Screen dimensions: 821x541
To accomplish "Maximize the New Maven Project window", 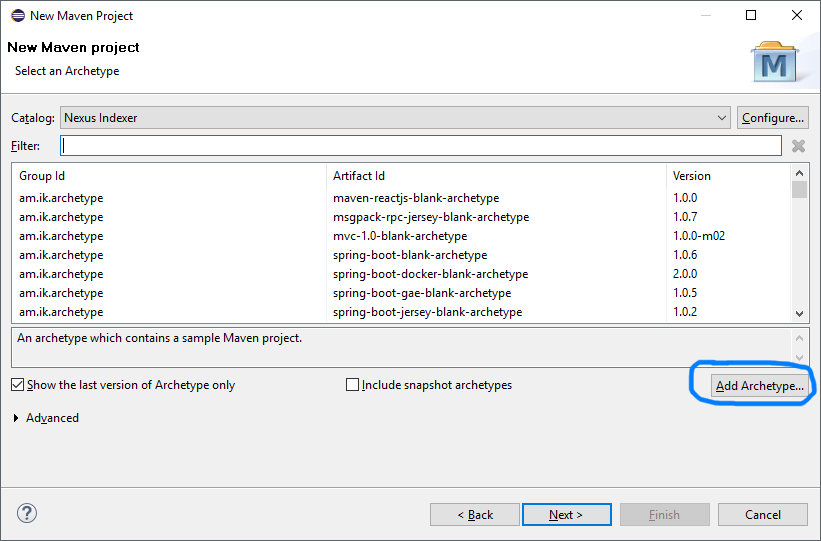I will click(x=751, y=15).
